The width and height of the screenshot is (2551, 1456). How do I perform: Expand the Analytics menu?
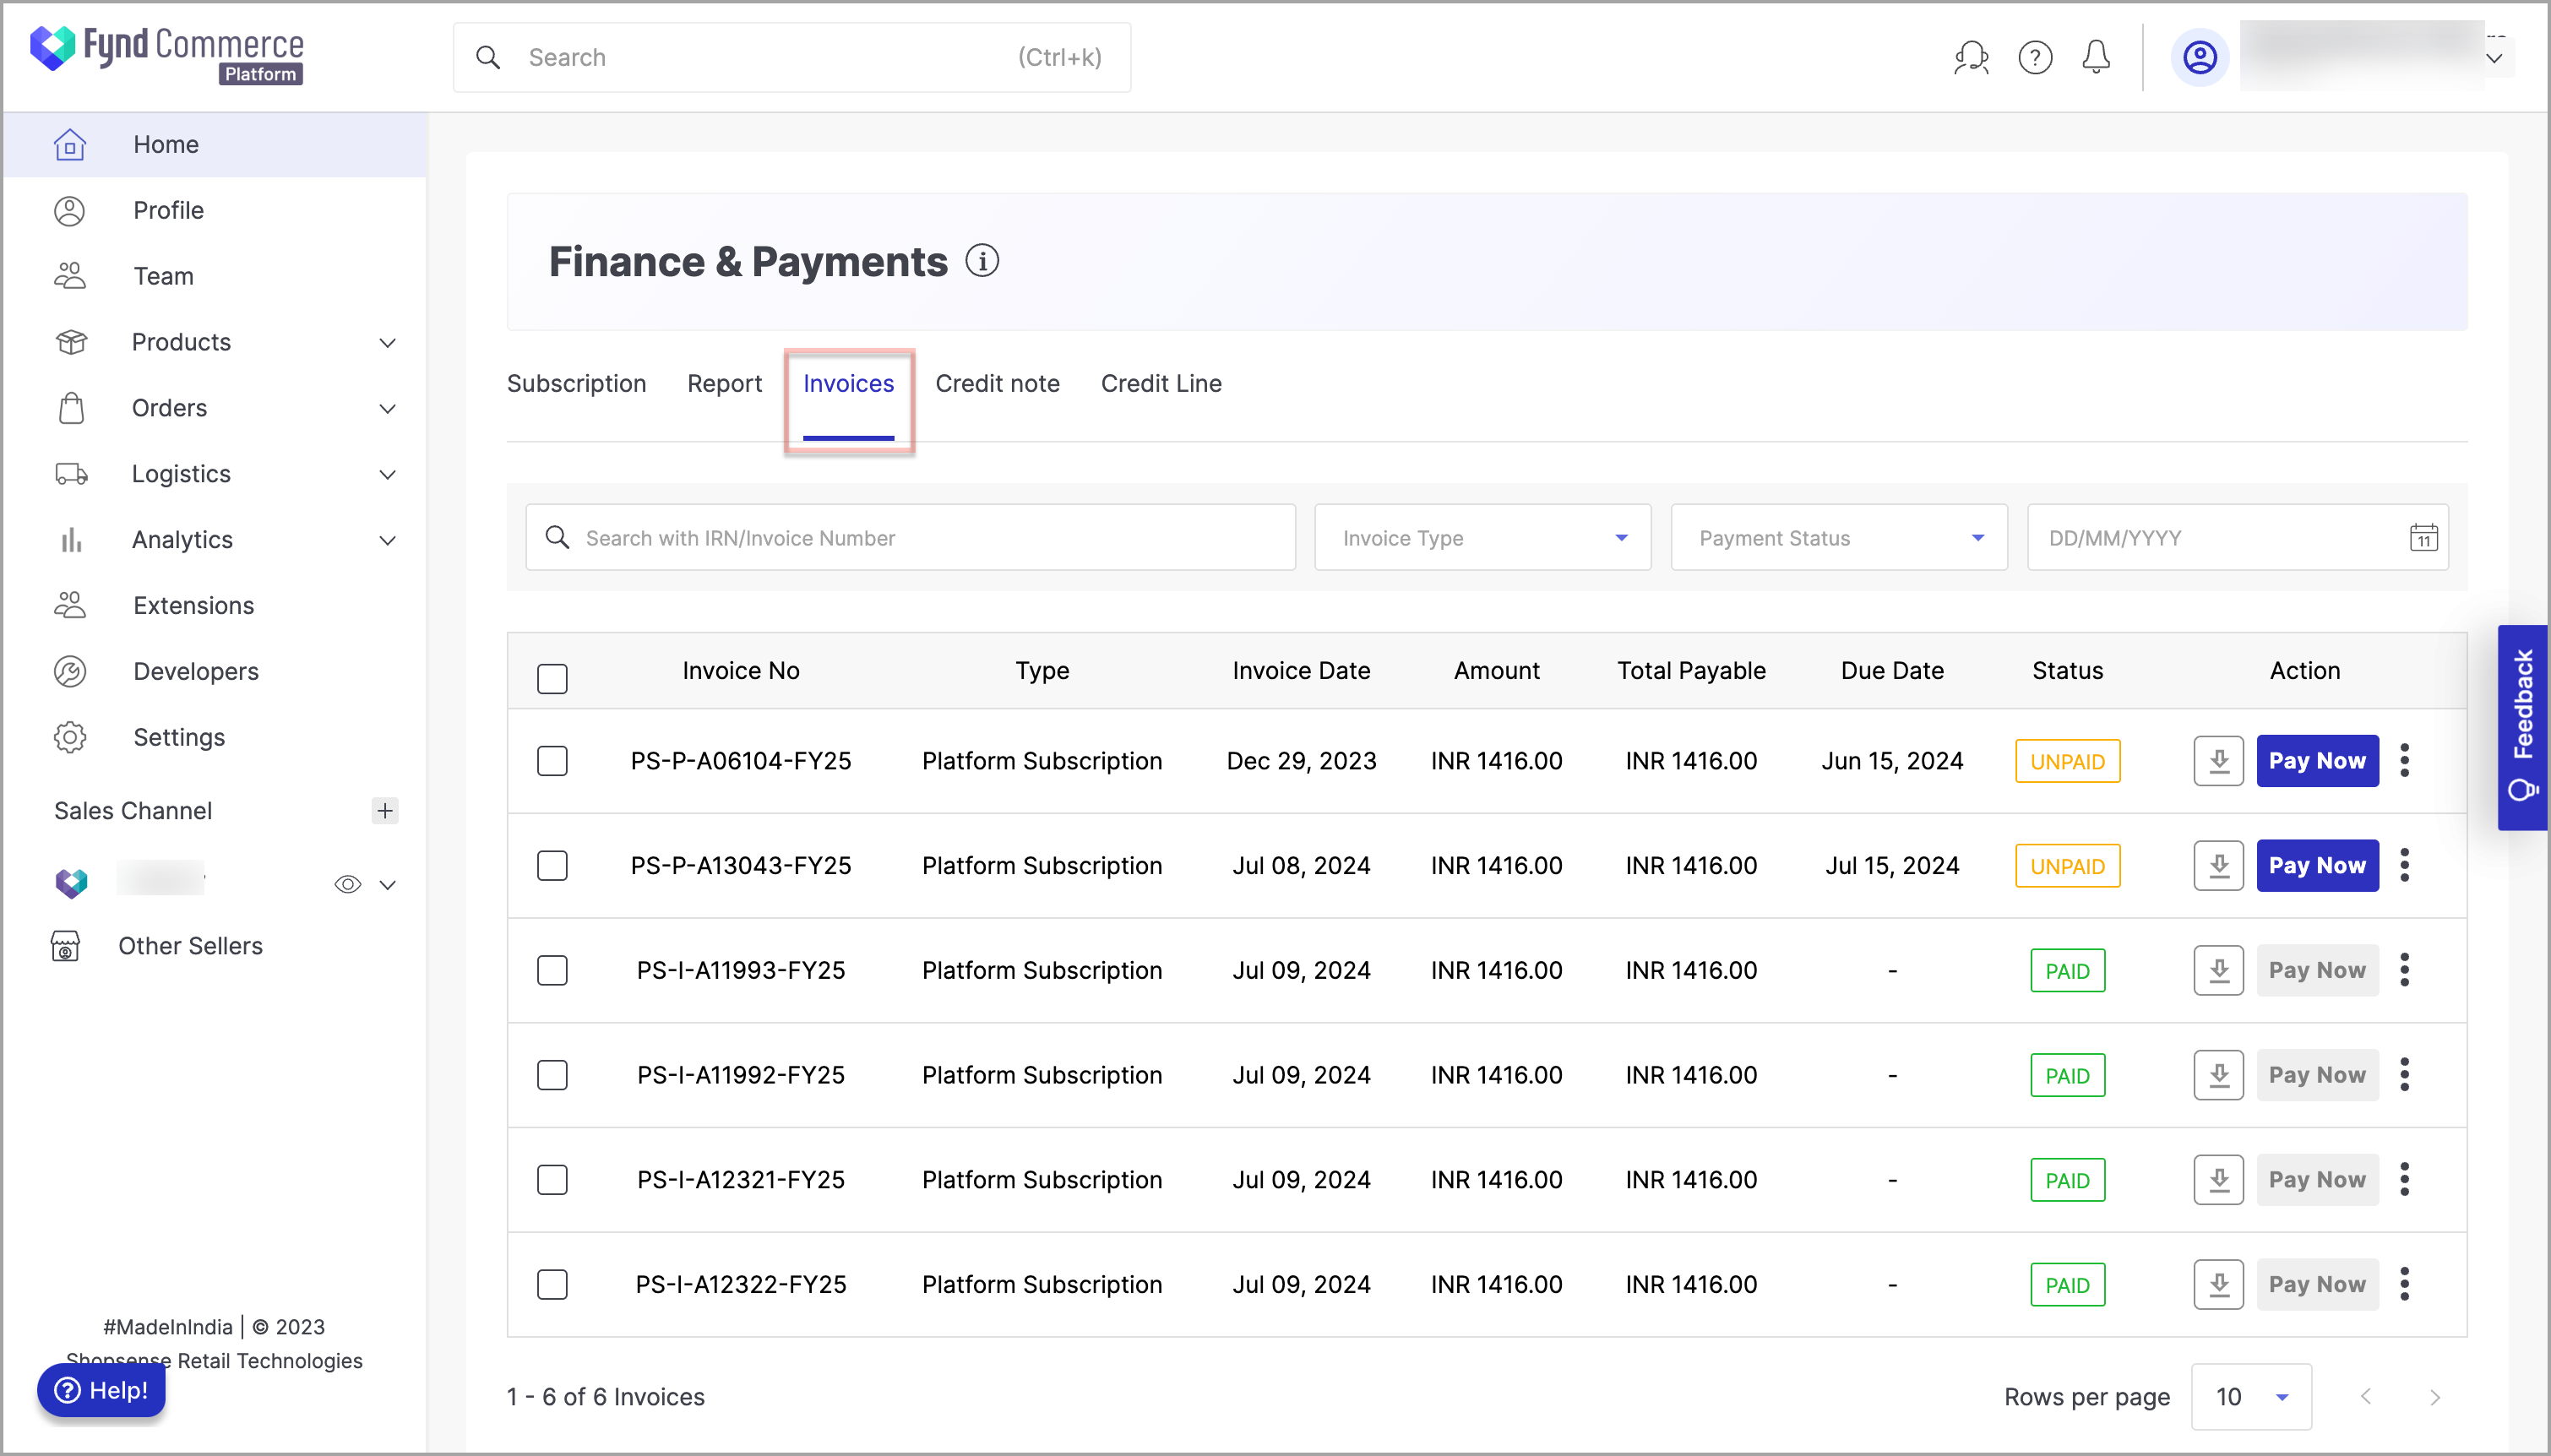coord(388,541)
